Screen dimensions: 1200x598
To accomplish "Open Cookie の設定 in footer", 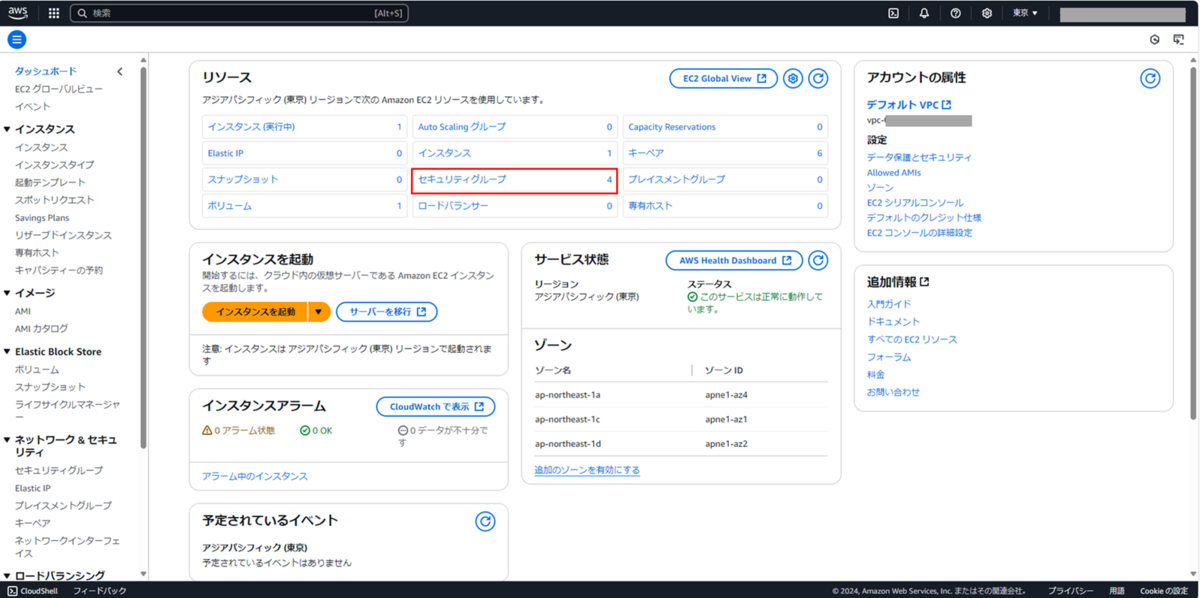I will [x=1164, y=591].
